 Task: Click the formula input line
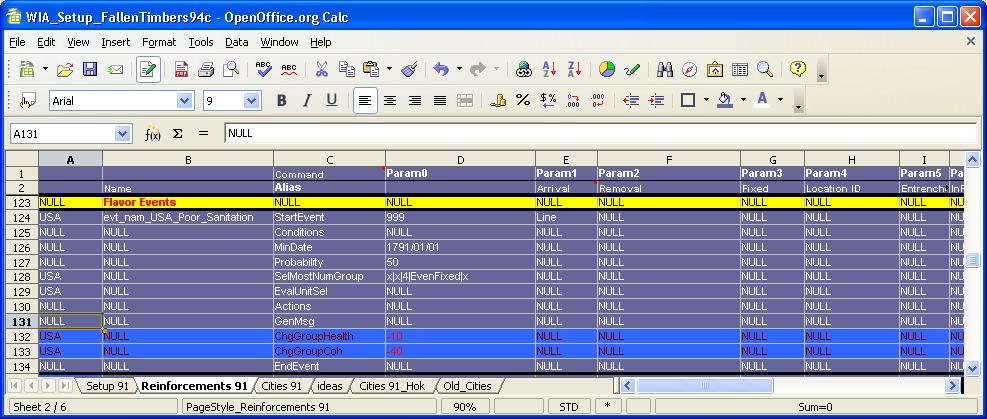598,133
